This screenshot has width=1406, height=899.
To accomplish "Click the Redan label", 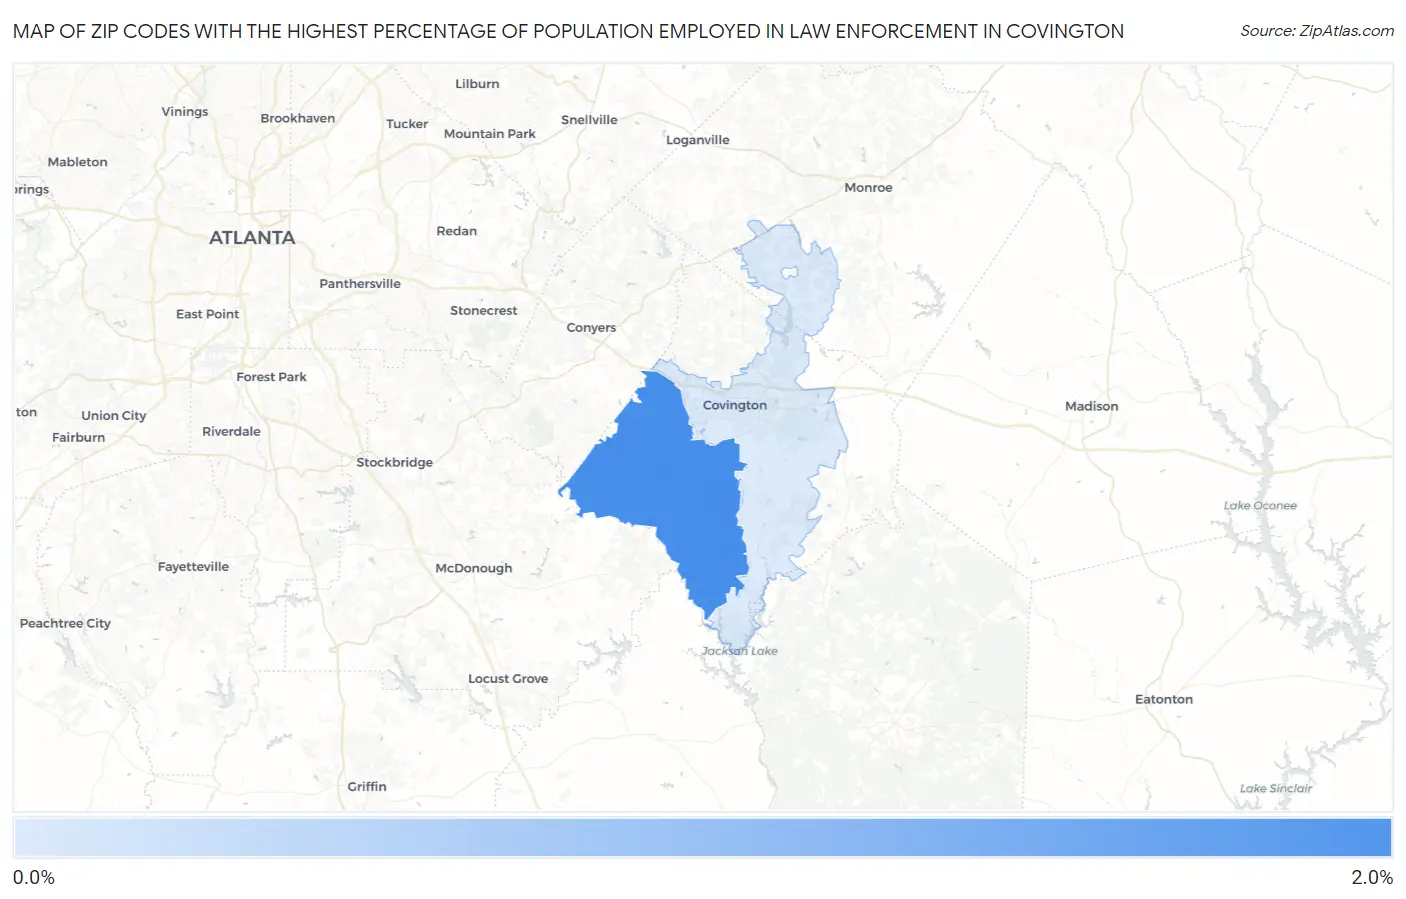I will tap(457, 231).
